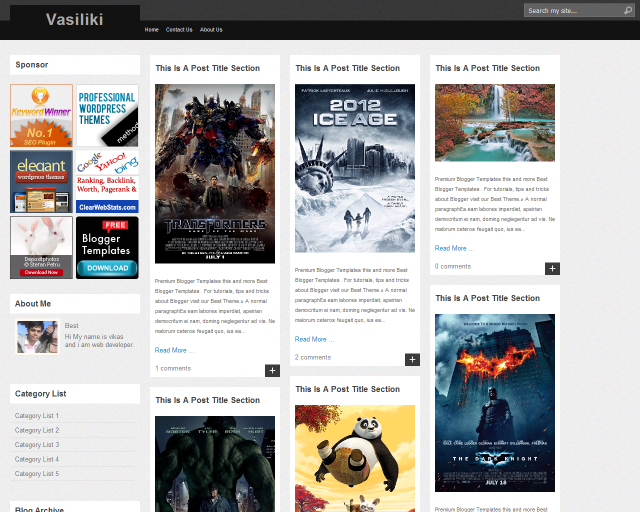
Task: Click the Blog Archive widget heading
Action: tap(40, 509)
